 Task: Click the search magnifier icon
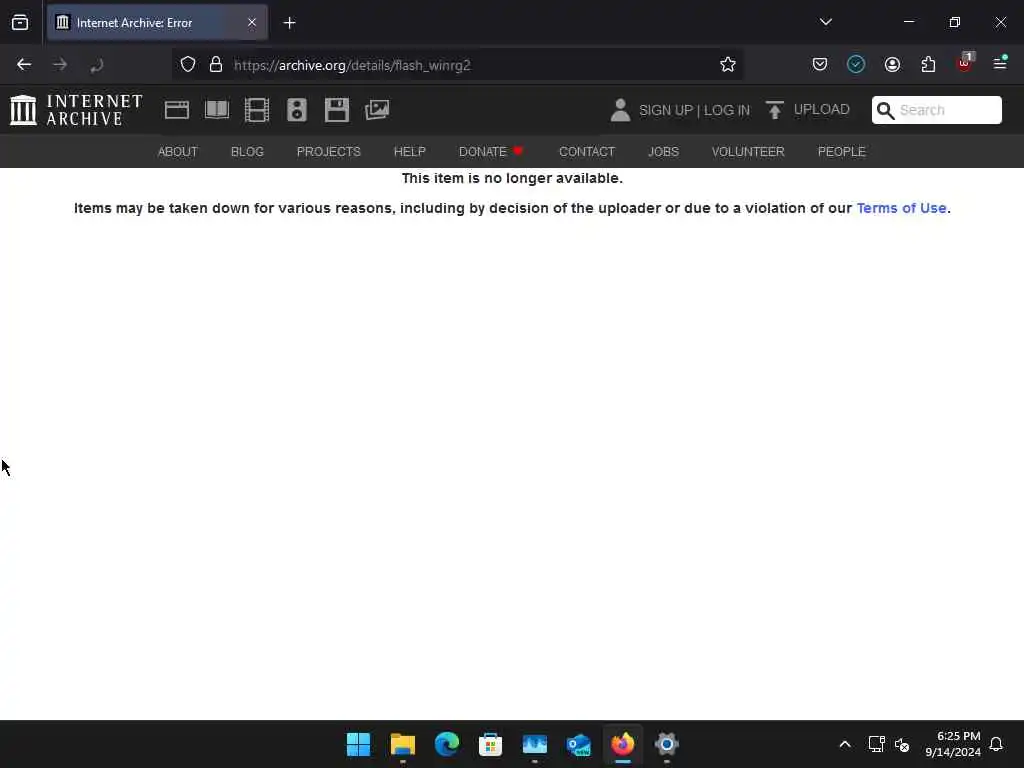coord(886,110)
